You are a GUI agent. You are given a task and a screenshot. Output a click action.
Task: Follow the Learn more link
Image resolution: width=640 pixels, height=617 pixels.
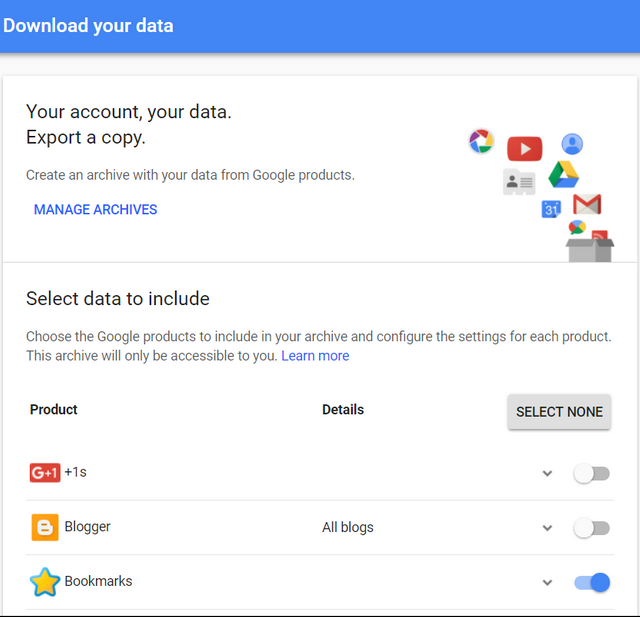(x=315, y=356)
